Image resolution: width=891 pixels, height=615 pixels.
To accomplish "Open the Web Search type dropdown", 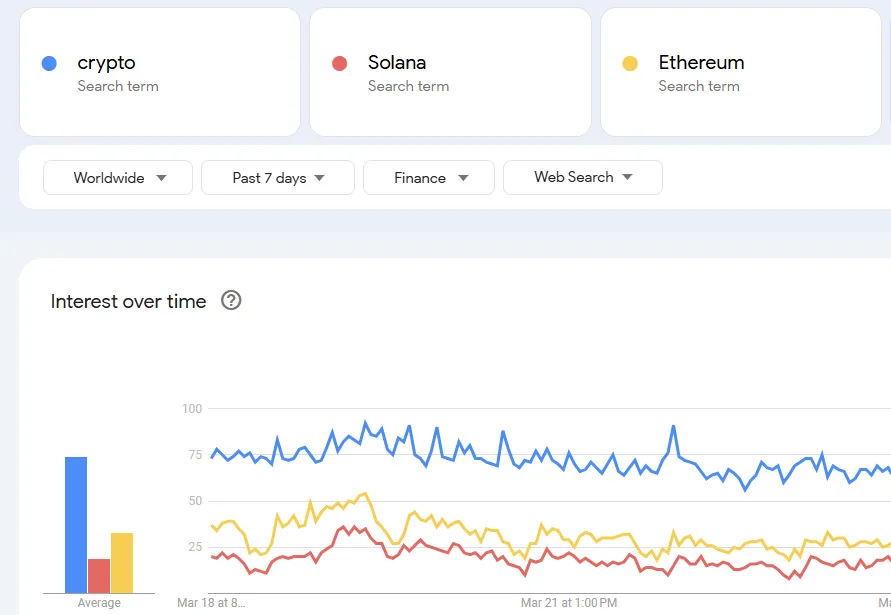I will click(583, 177).
